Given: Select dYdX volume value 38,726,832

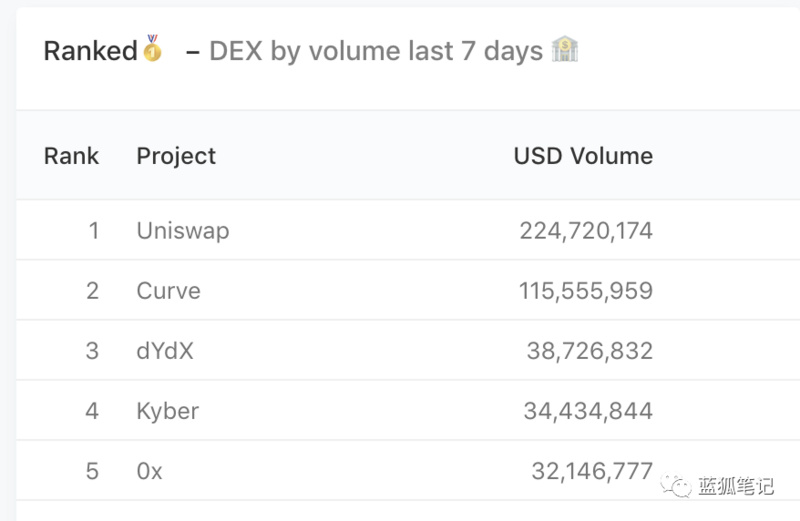Looking at the screenshot, I should (590, 351).
